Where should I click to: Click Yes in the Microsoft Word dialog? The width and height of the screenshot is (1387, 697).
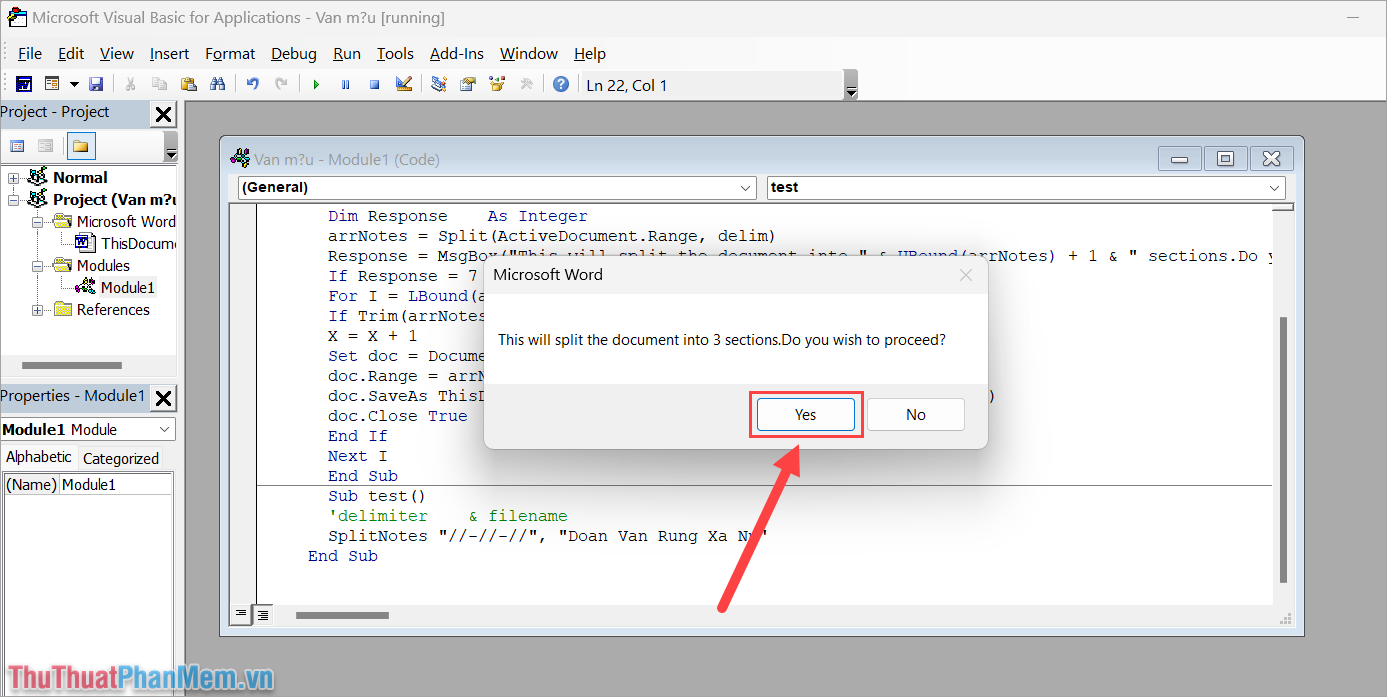click(x=805, y=414)
